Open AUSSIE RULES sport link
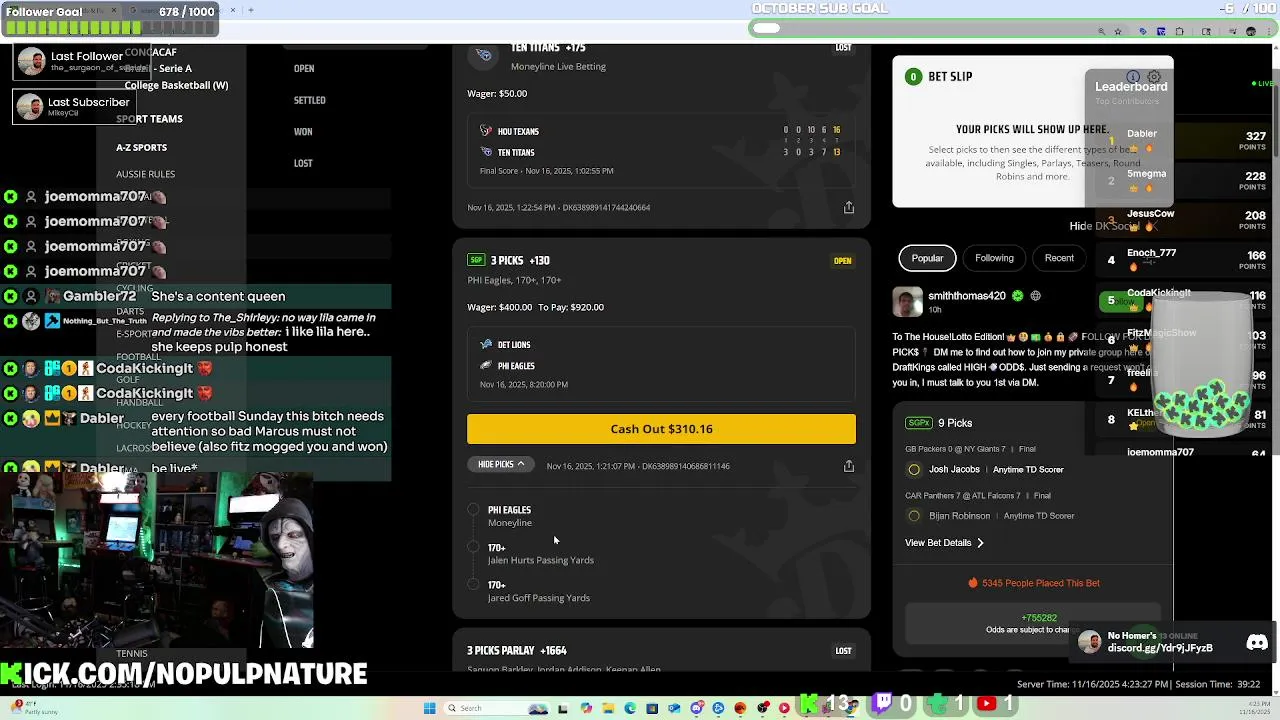This screenshot has width=1280, height=720. (145, 174)
